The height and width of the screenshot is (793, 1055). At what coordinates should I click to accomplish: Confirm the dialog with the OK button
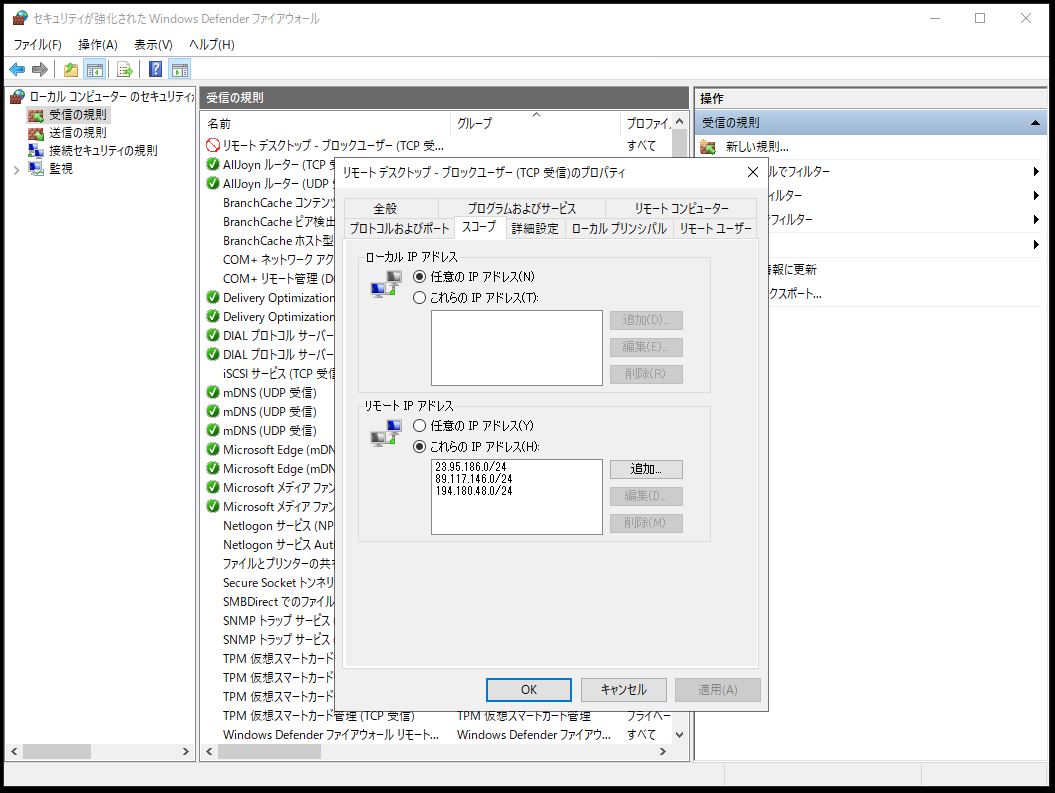tap(528, 689)
